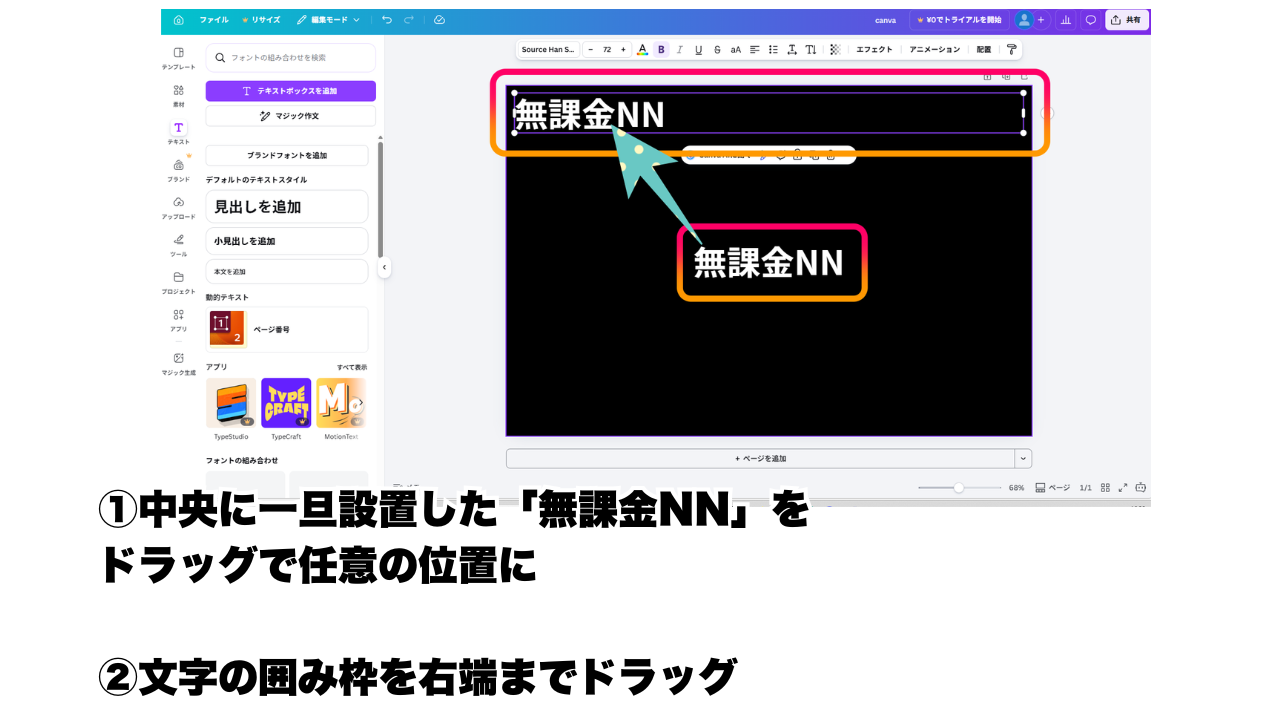The image size is (1280, 720).
Task: Open the エフェクト panel
Action: point(874,49)
